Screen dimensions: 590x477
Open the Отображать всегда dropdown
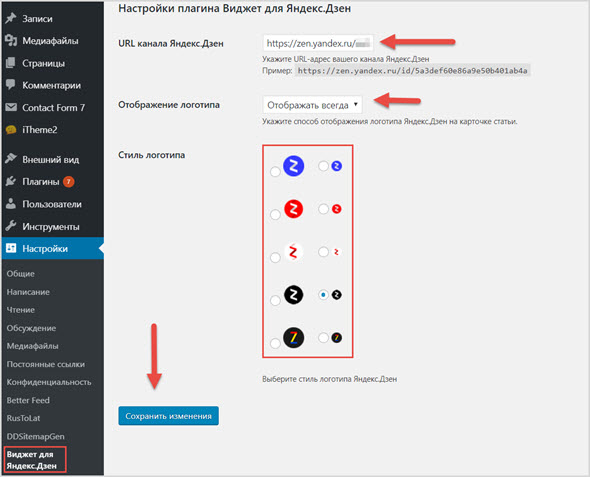[x=312, y=105]
